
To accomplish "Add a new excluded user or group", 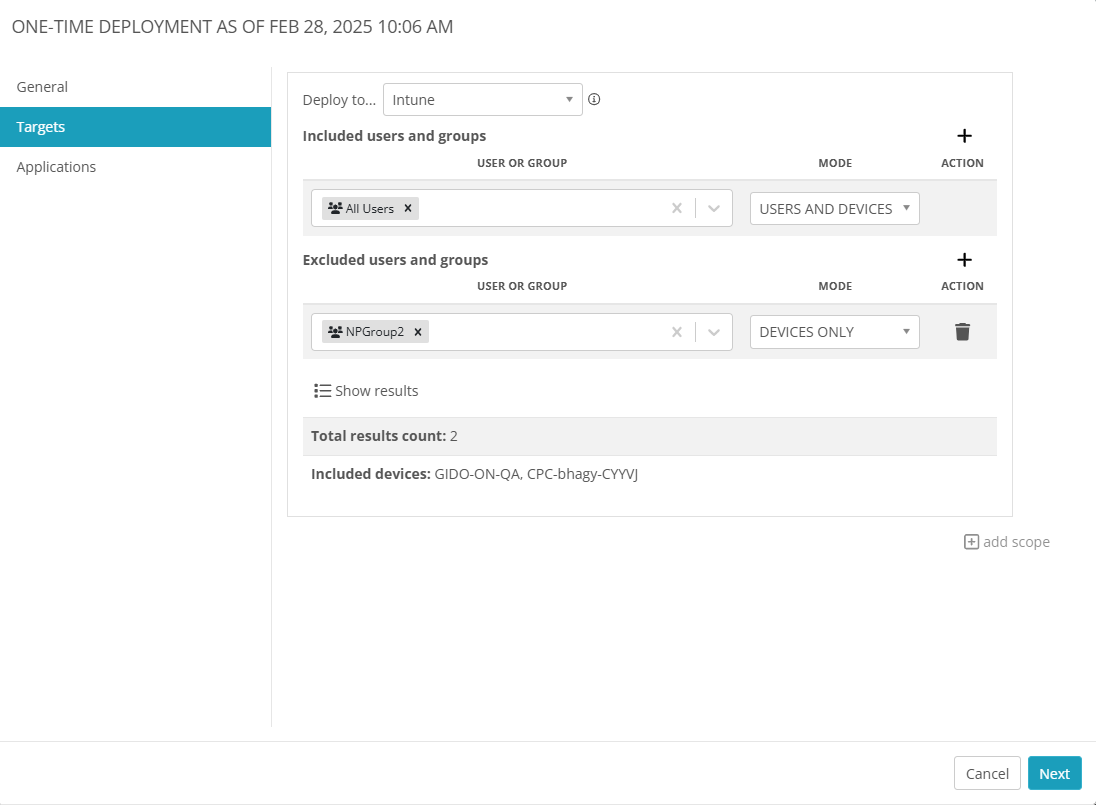I will pos(964,260).
